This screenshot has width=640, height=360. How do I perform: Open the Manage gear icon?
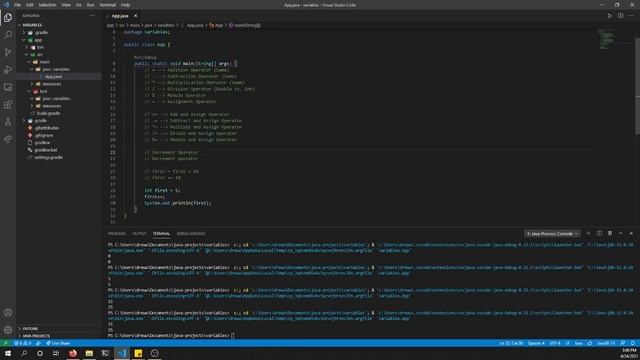pyautogui.click(x=8, y=330)
